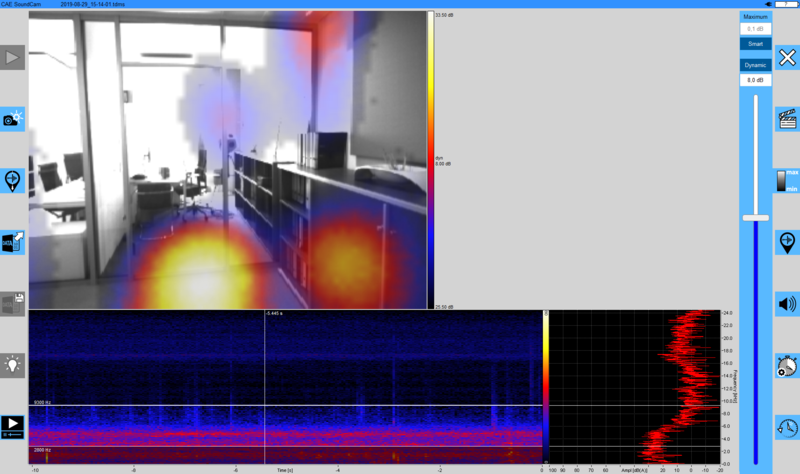Click the clock history icon
Viewport: 800px width, 474px height.
[x=787, y=427]
